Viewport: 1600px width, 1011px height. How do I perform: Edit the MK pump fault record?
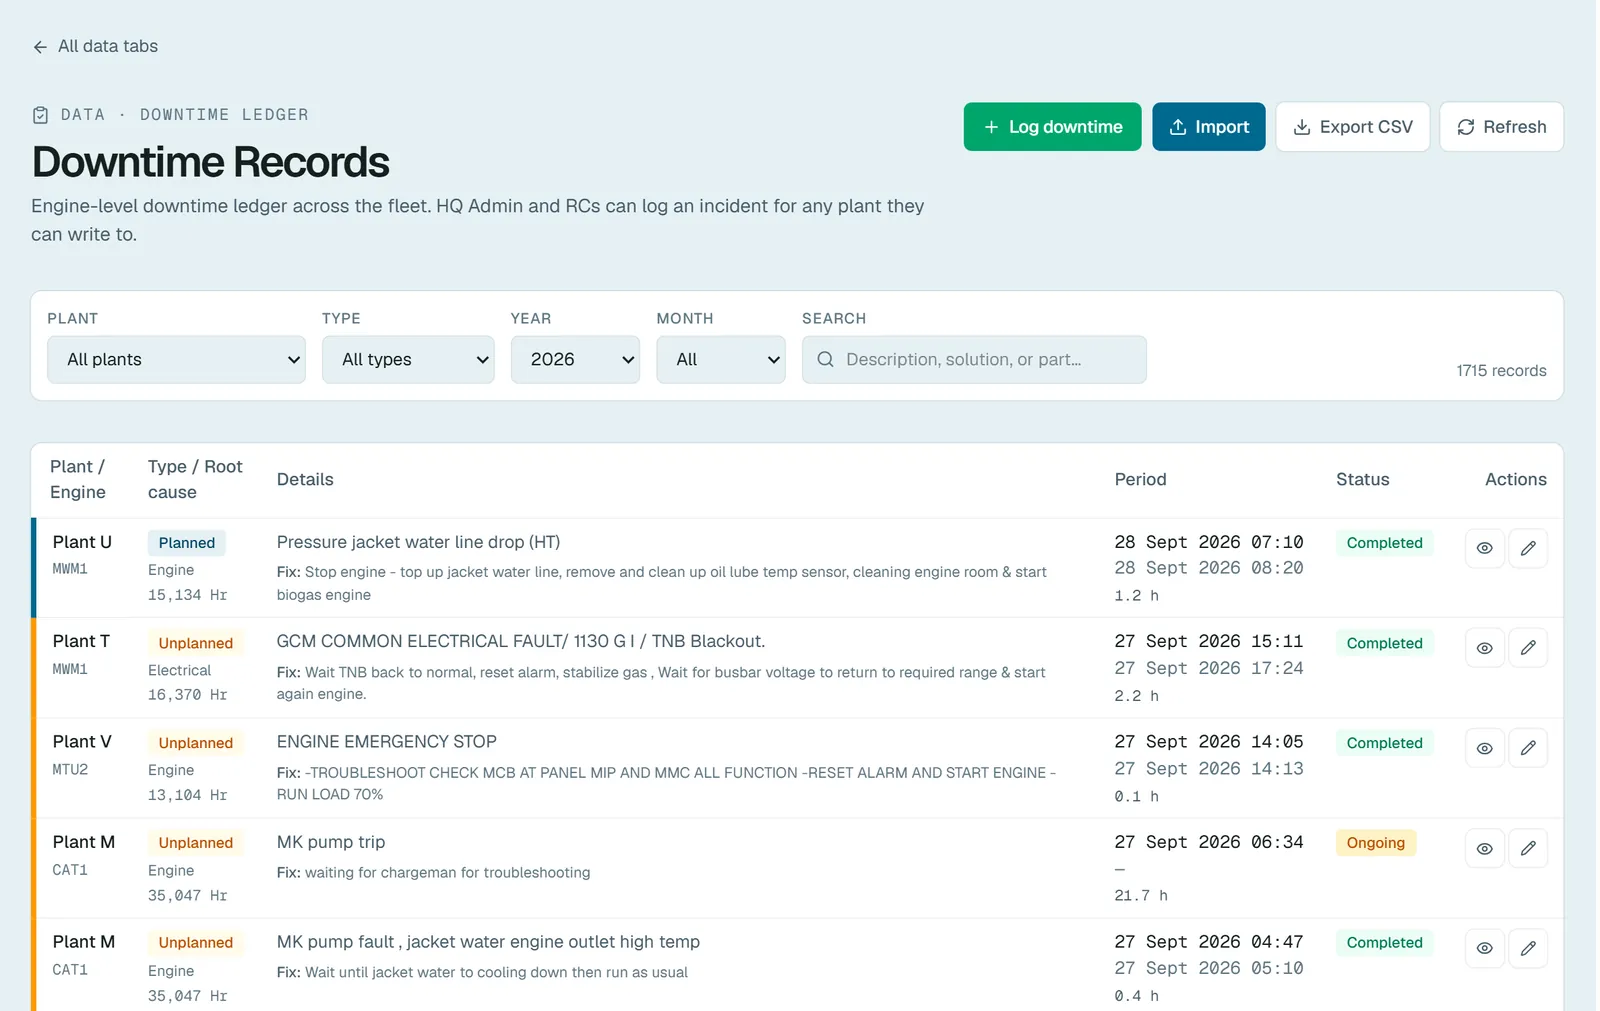[1528, 948]
